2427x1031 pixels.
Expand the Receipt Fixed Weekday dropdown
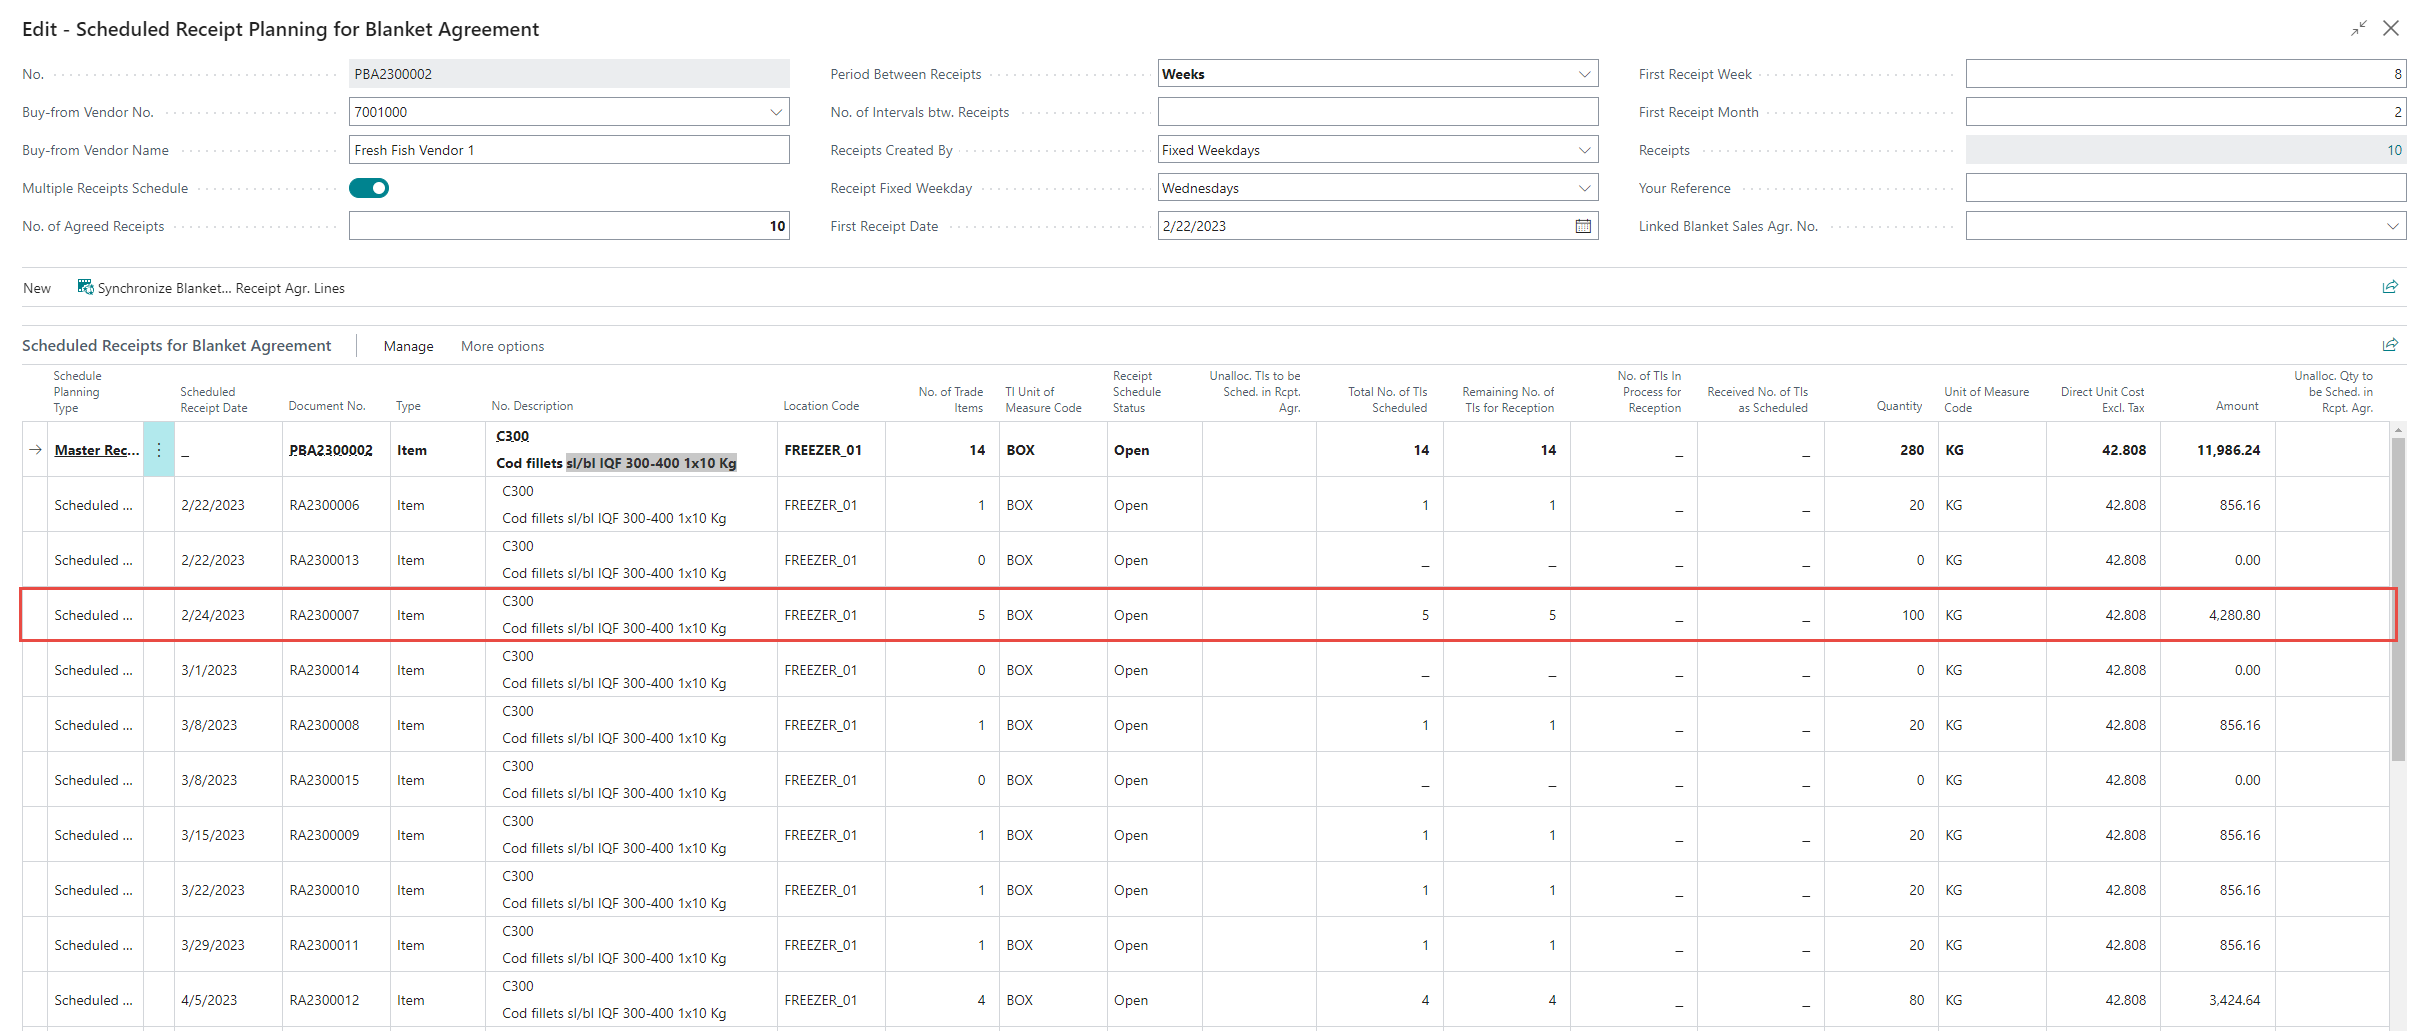(x=1584, y=188)
